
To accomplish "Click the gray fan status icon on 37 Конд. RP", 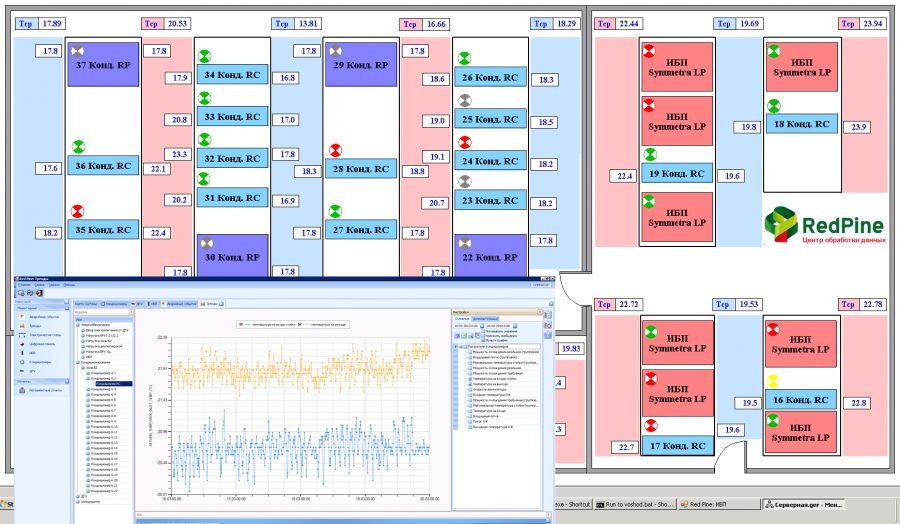I will (77, 51).
